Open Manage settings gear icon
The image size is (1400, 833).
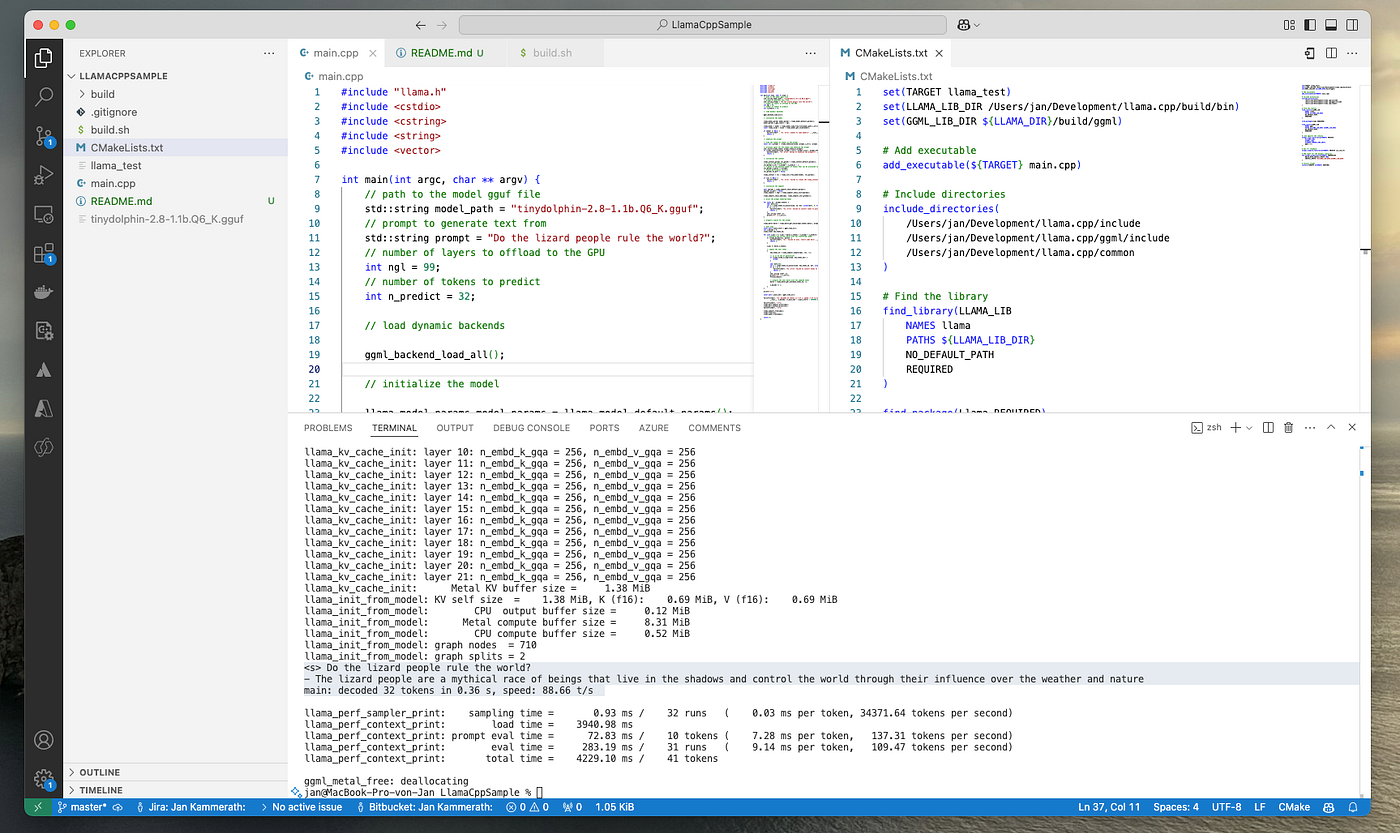click(43, 778)
